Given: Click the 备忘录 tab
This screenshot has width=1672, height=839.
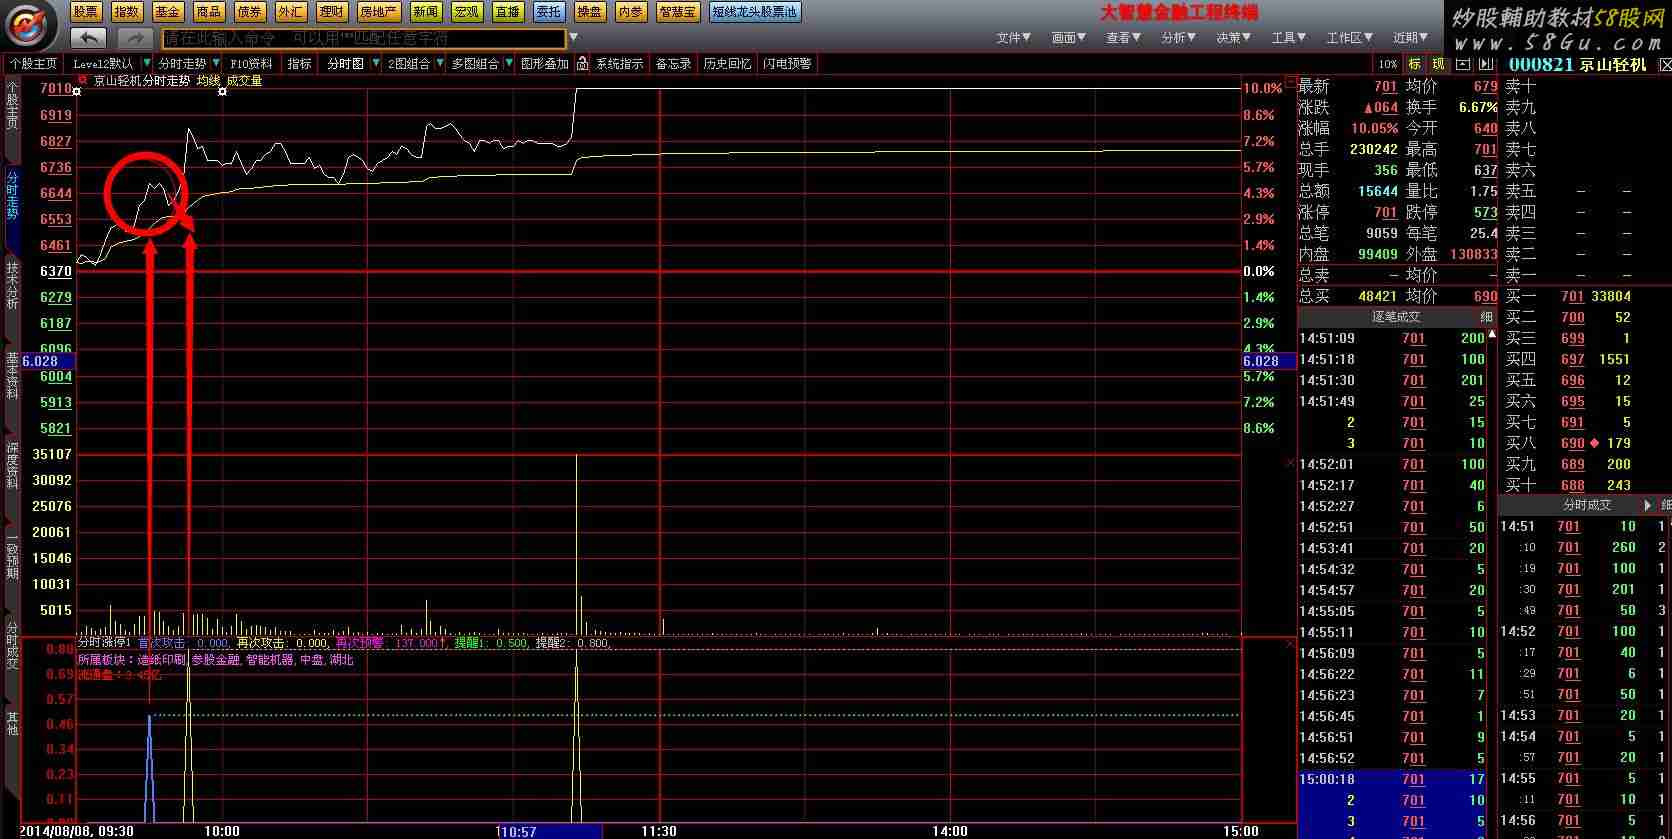Looking at the screenshot, I should click(674, 63).
